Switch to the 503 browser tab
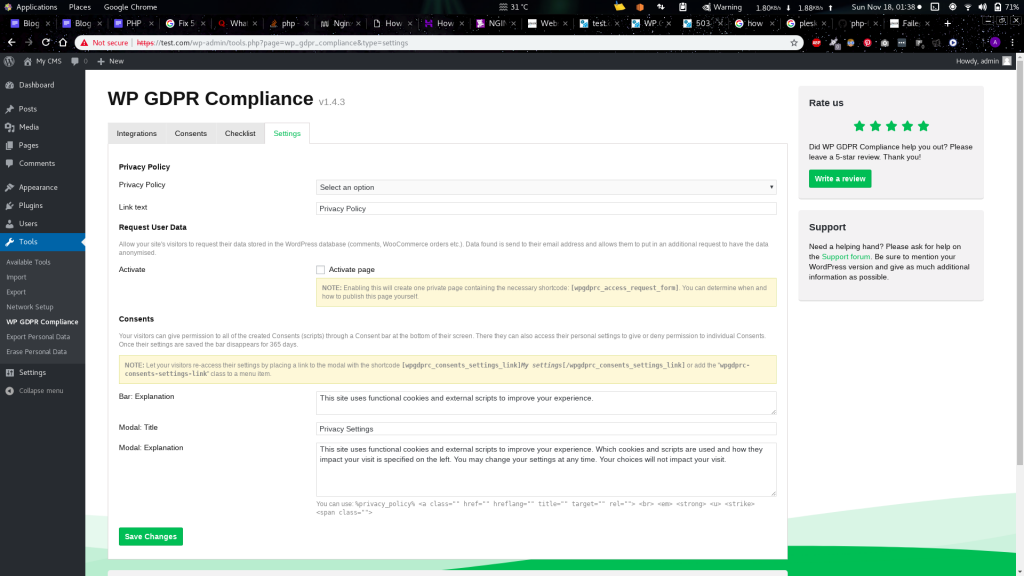Viewport: 1024px width, 576px height. point(703,24)
